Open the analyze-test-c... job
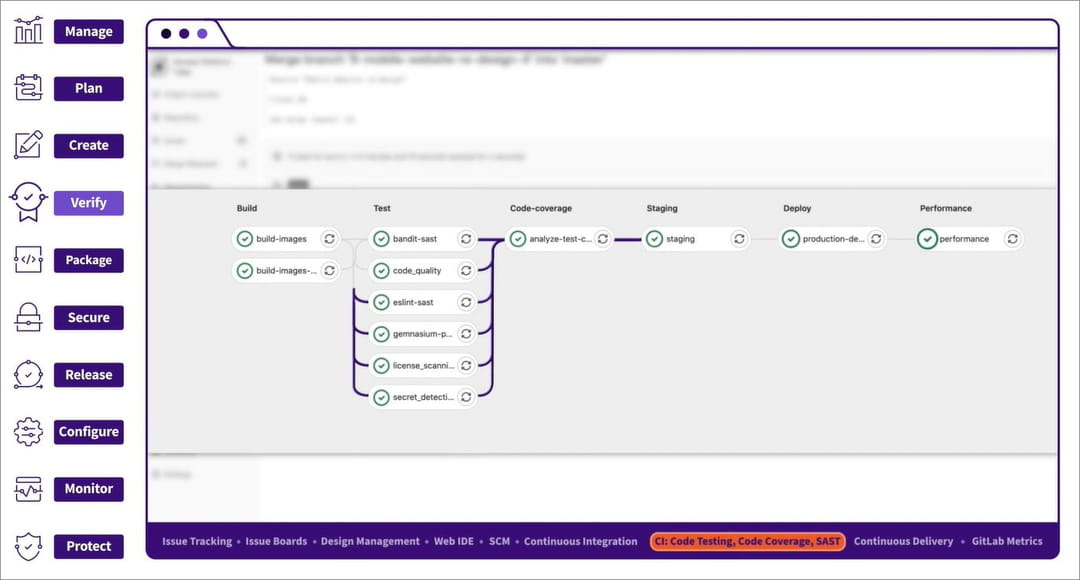1080x580 pixels. click(559, 239)
